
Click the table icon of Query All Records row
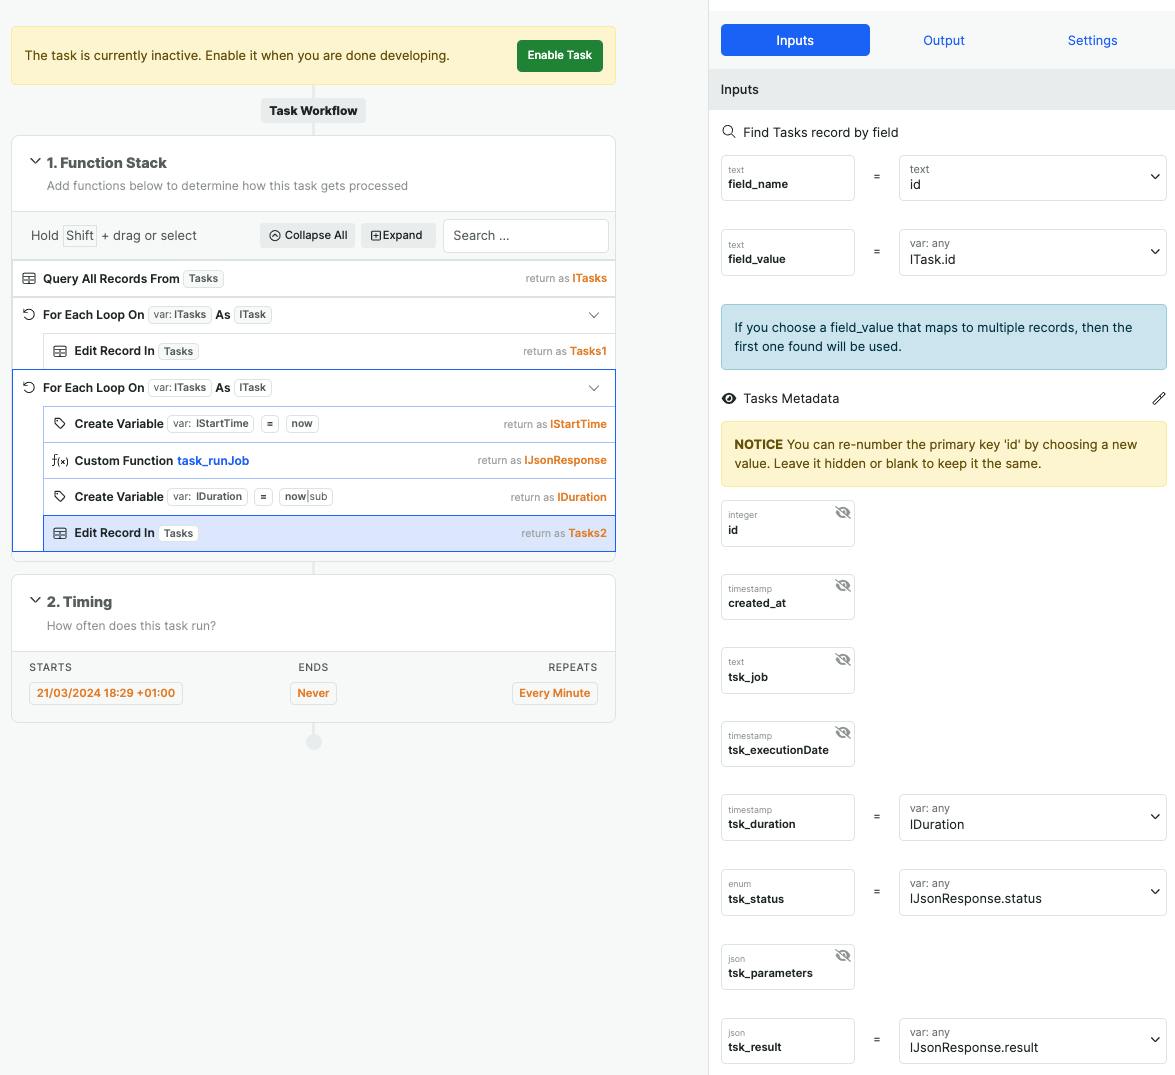29,278
